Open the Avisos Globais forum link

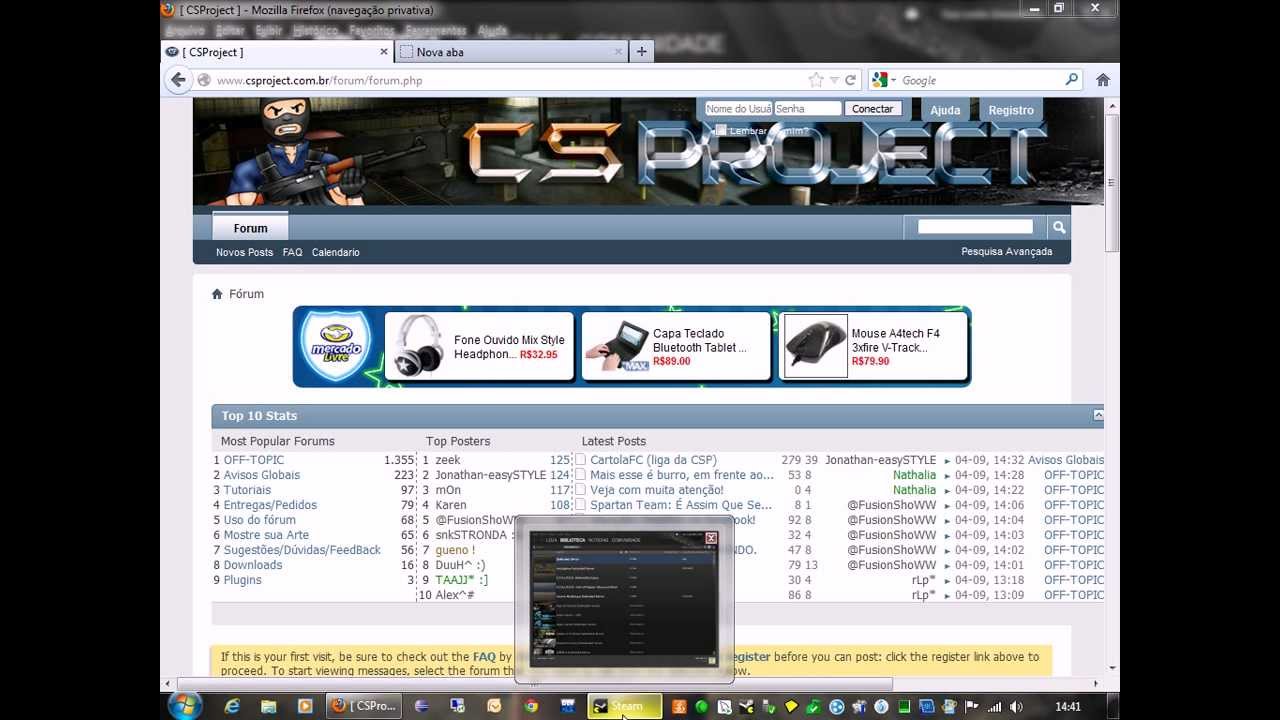pos(262,475)
